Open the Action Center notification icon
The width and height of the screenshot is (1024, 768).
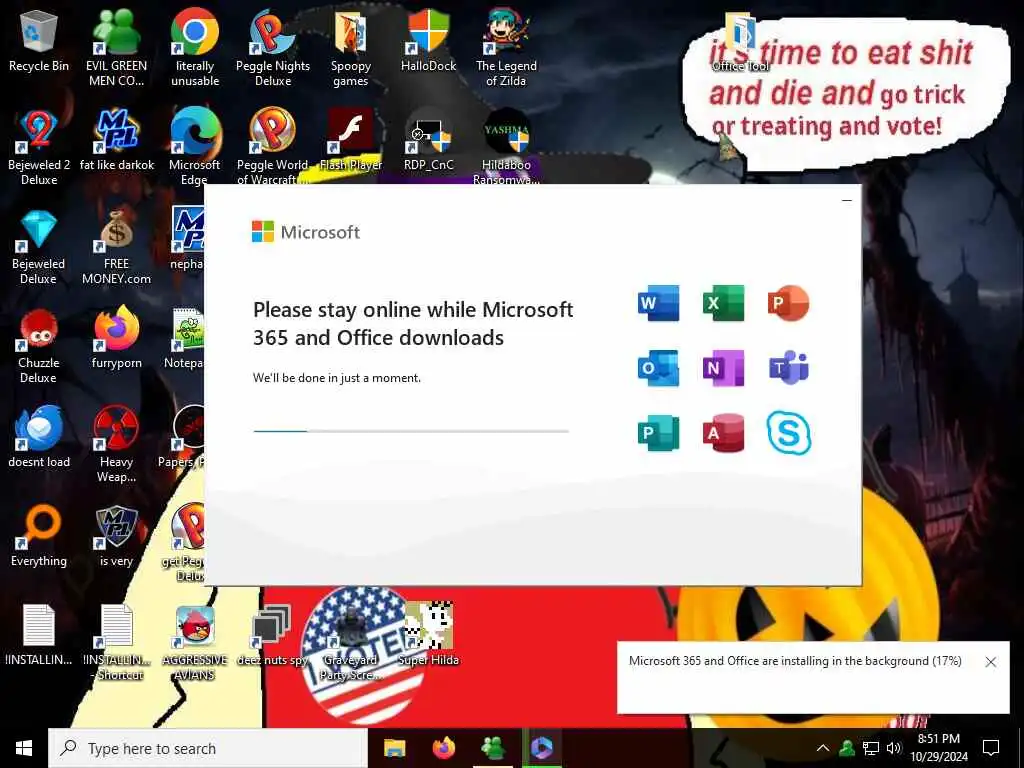click(991, 748)
